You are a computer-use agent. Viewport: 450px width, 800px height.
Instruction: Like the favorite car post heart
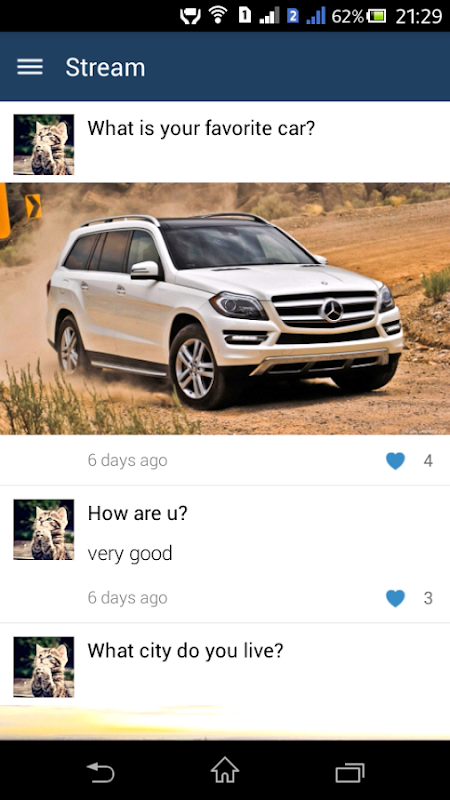point(395,461)
